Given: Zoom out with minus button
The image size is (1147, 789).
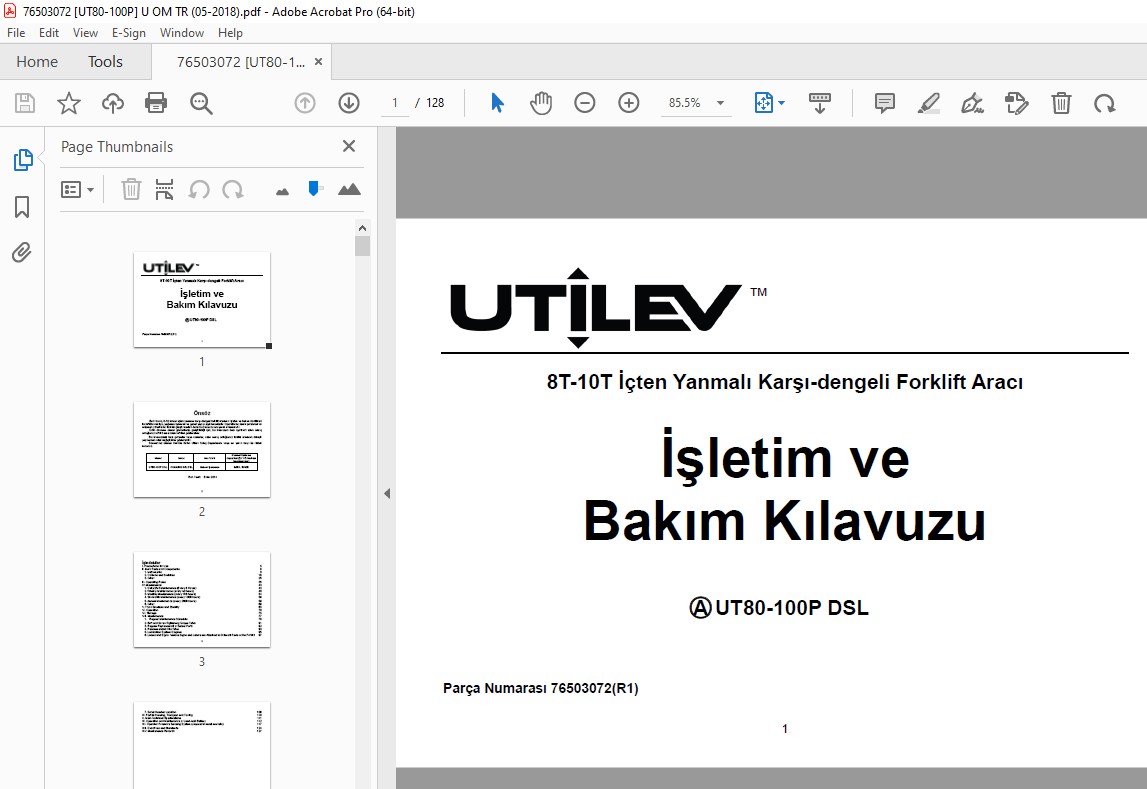Looking at the screenshot, I should pos(584,103).
